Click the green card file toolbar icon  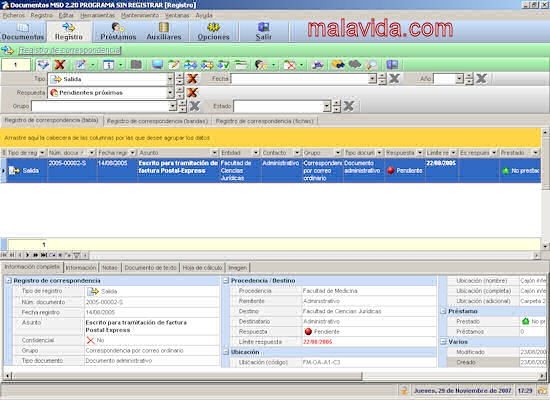241,65
